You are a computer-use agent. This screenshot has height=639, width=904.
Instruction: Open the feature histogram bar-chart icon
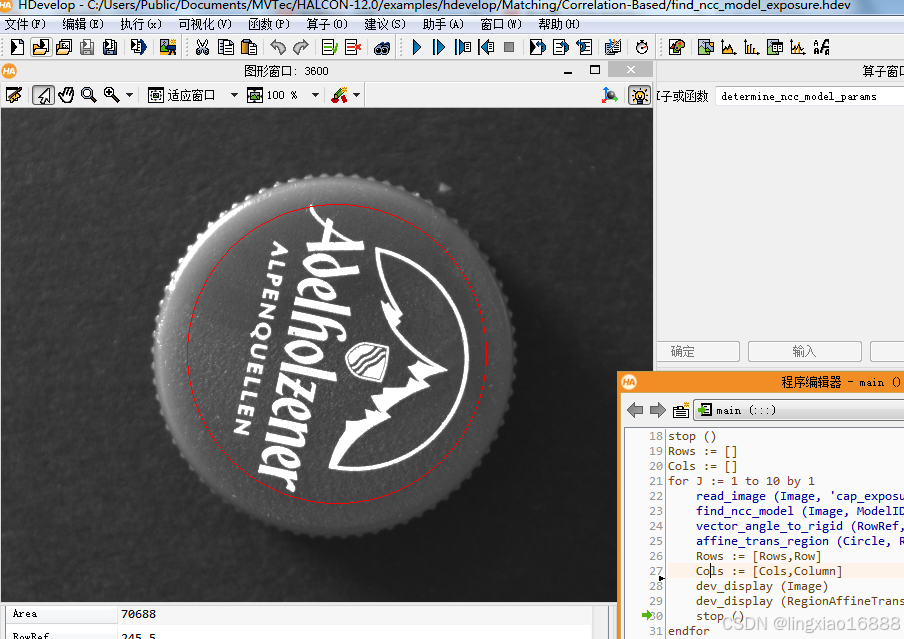(x=751, y=47)
